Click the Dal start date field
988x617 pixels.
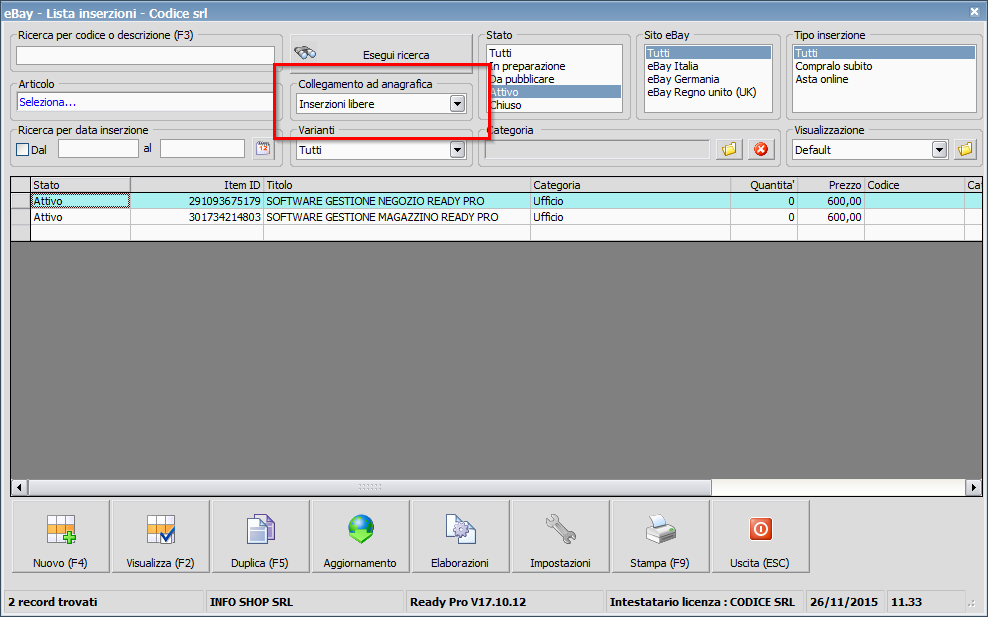click(x=98, y=149)
